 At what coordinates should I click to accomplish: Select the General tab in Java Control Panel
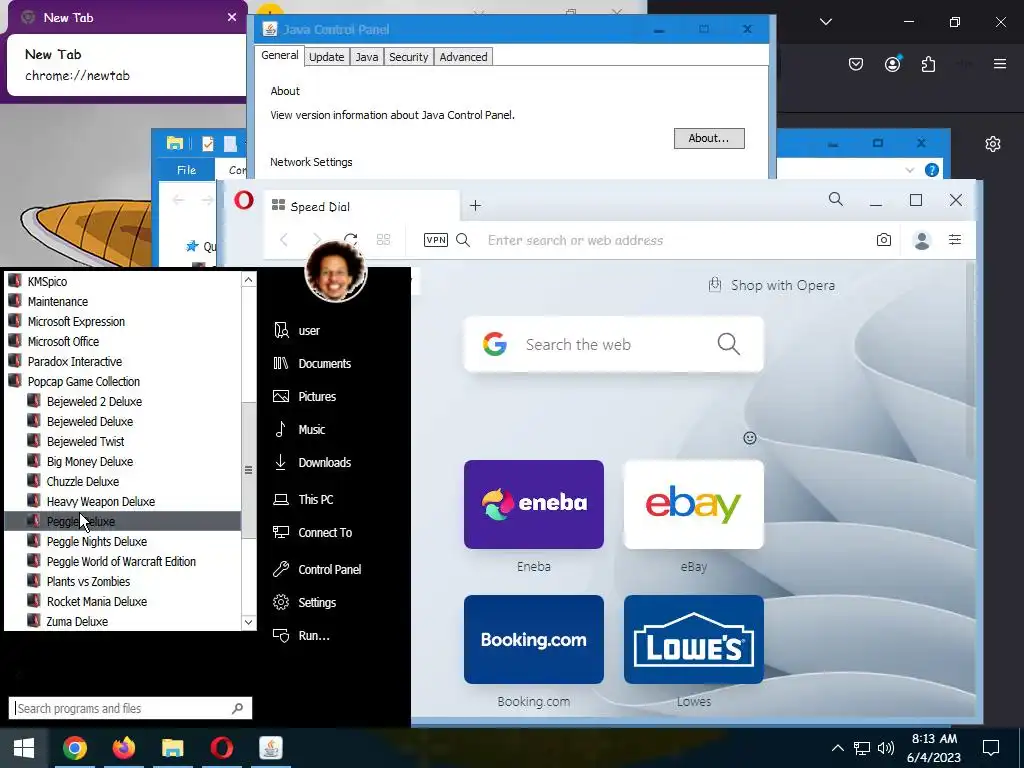(280, 56)
